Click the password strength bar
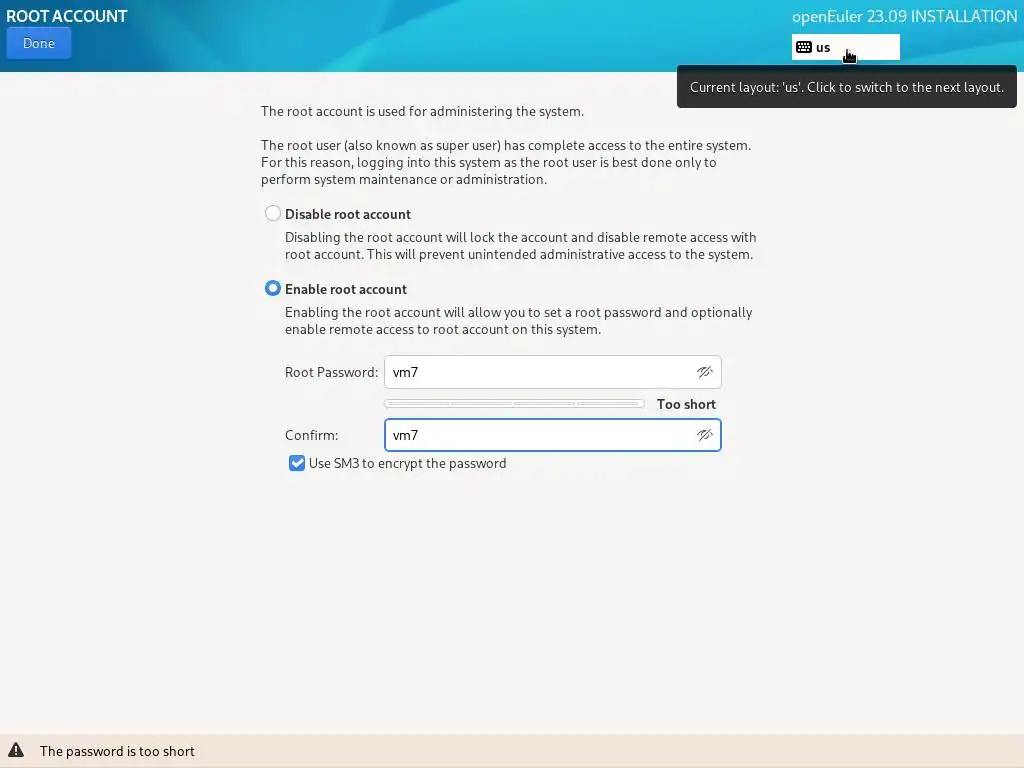Image resolution: width=1024 pixels, height=768 pixels. pos(515,404)
